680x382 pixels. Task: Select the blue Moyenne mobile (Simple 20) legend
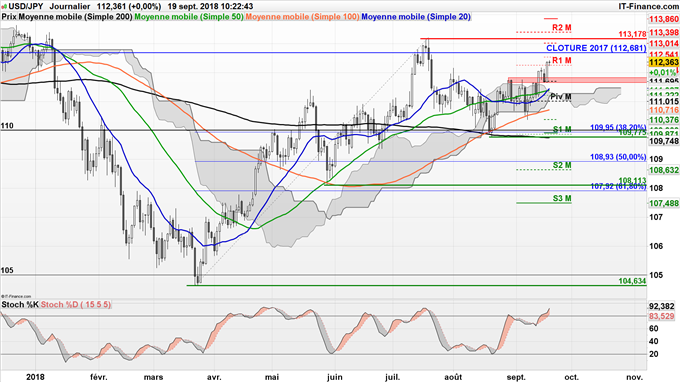pyautogui.click(x=416, y=17)
